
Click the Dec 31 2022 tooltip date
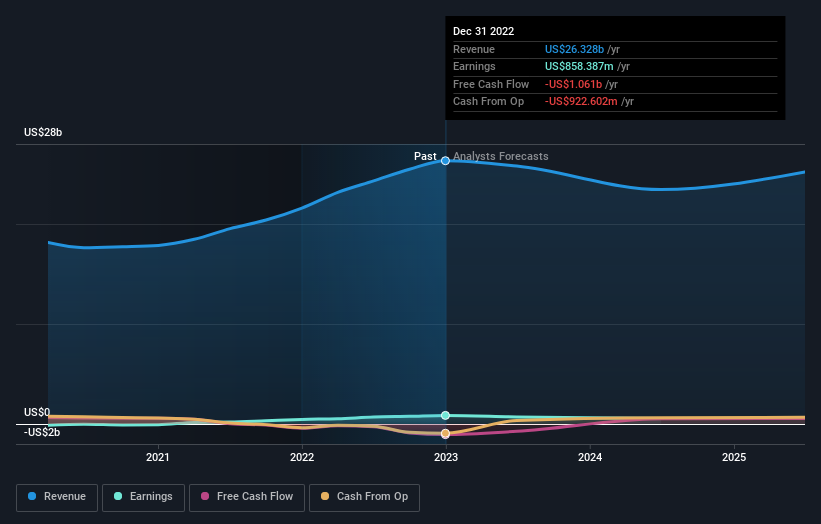tap(483, 31)
